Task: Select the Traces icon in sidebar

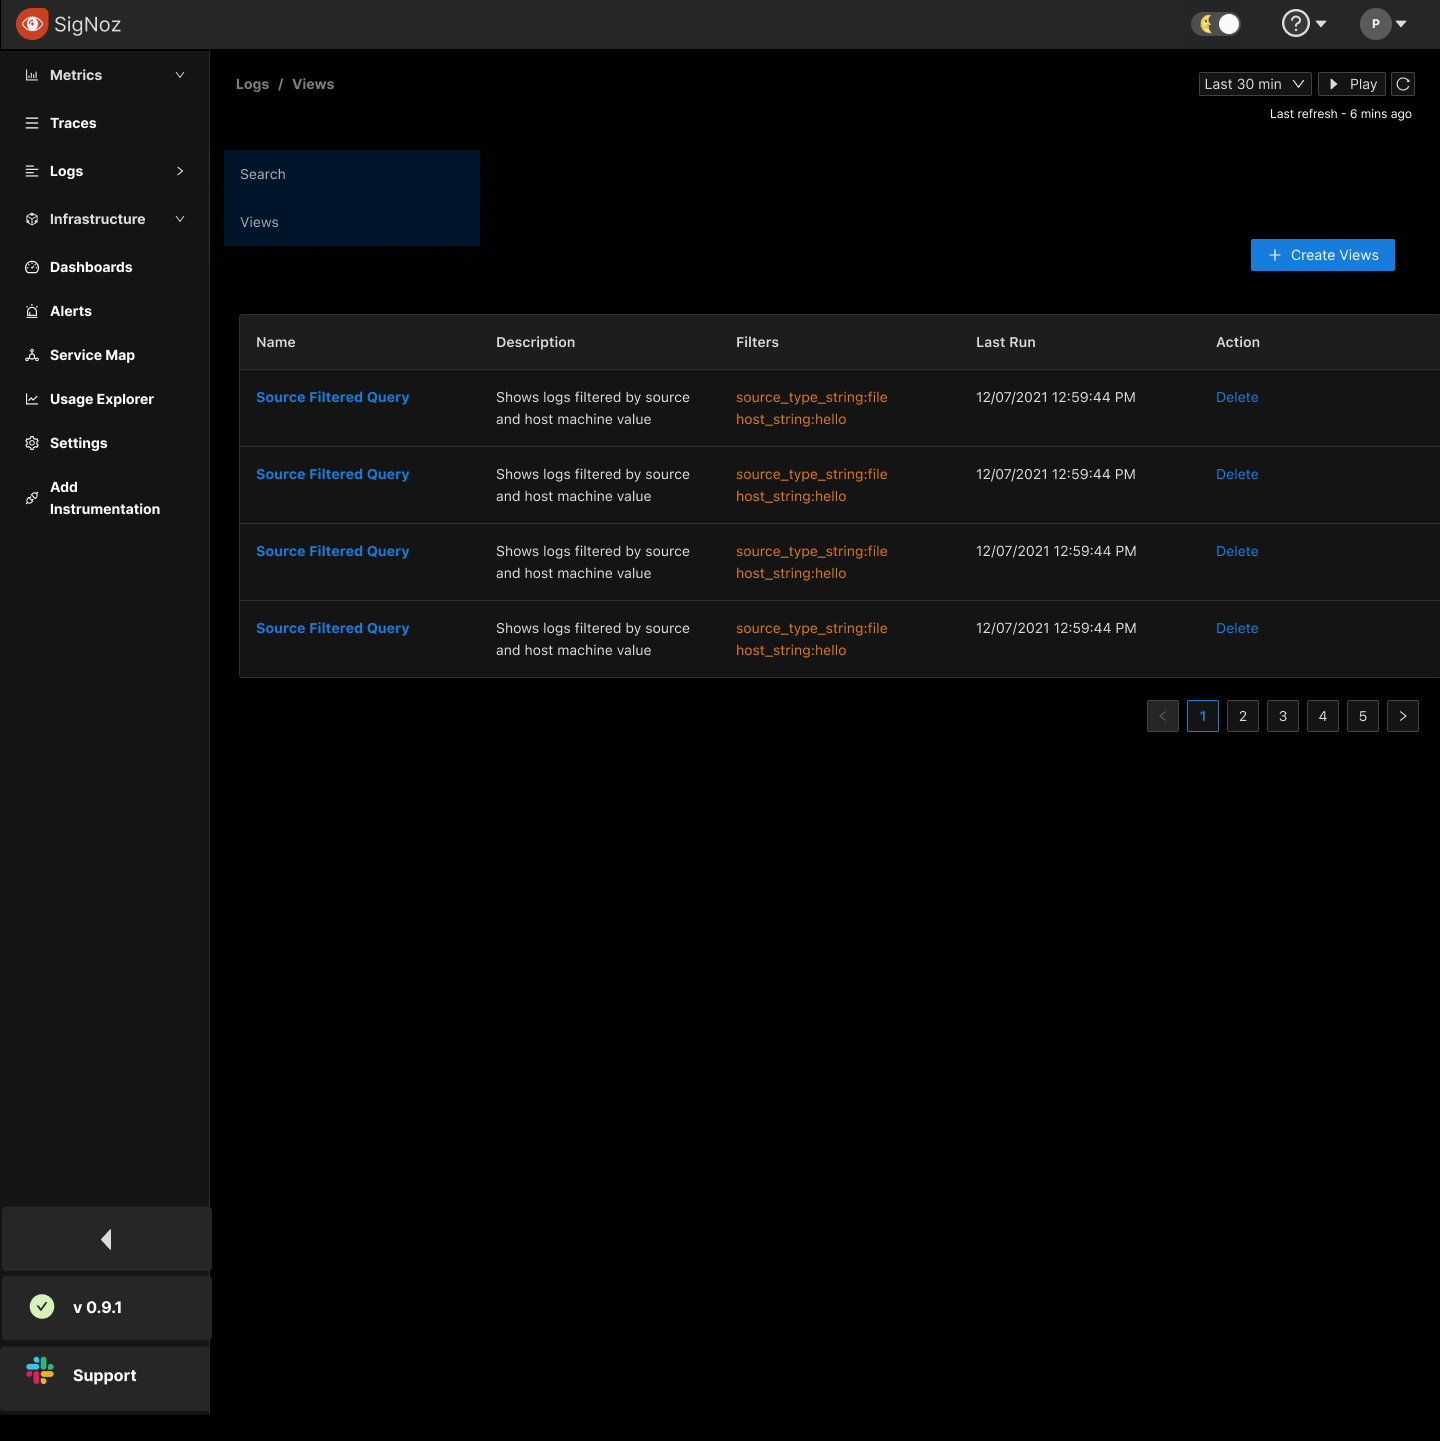Action: pyautogui.click(x=32, y=123)
